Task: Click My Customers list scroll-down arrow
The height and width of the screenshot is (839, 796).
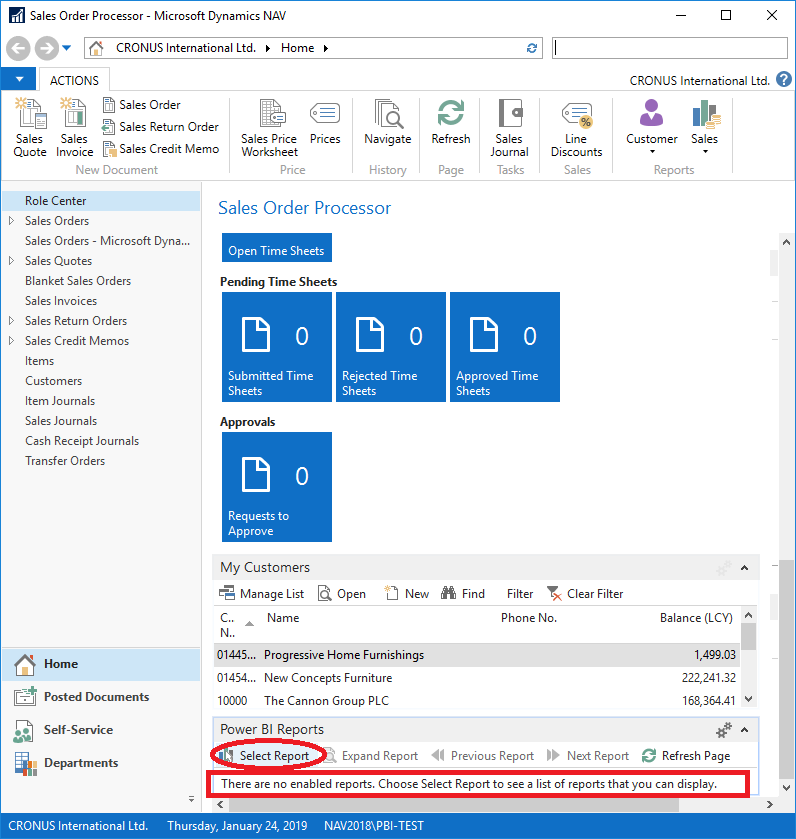Action: 749,699
